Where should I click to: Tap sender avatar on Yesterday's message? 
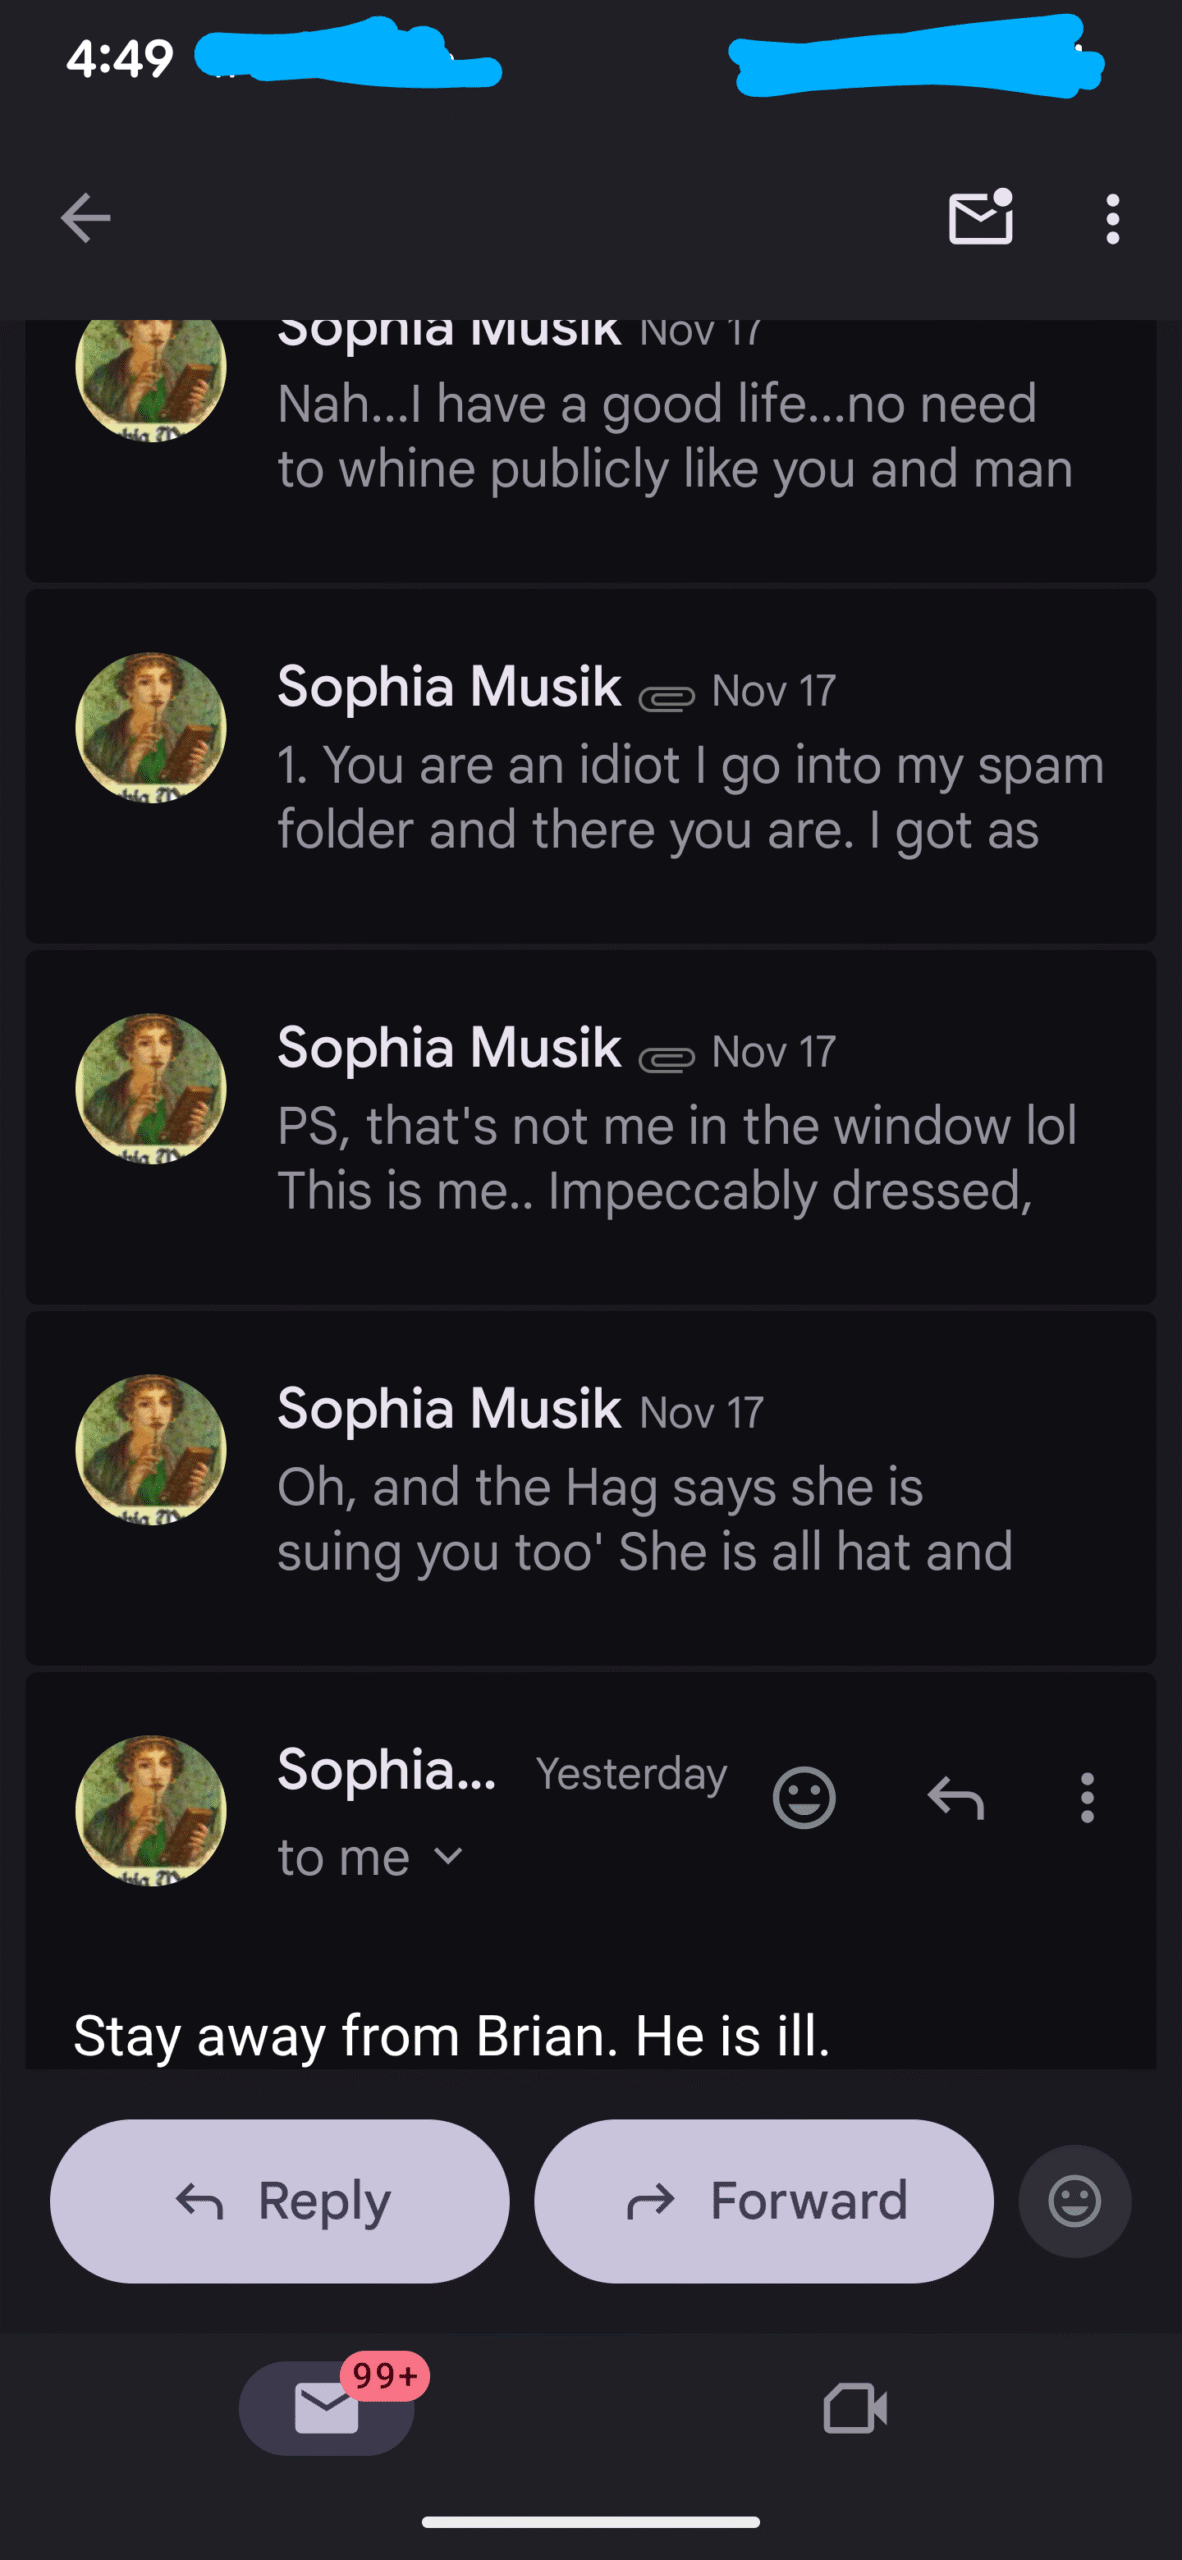tap(151, 1810)
